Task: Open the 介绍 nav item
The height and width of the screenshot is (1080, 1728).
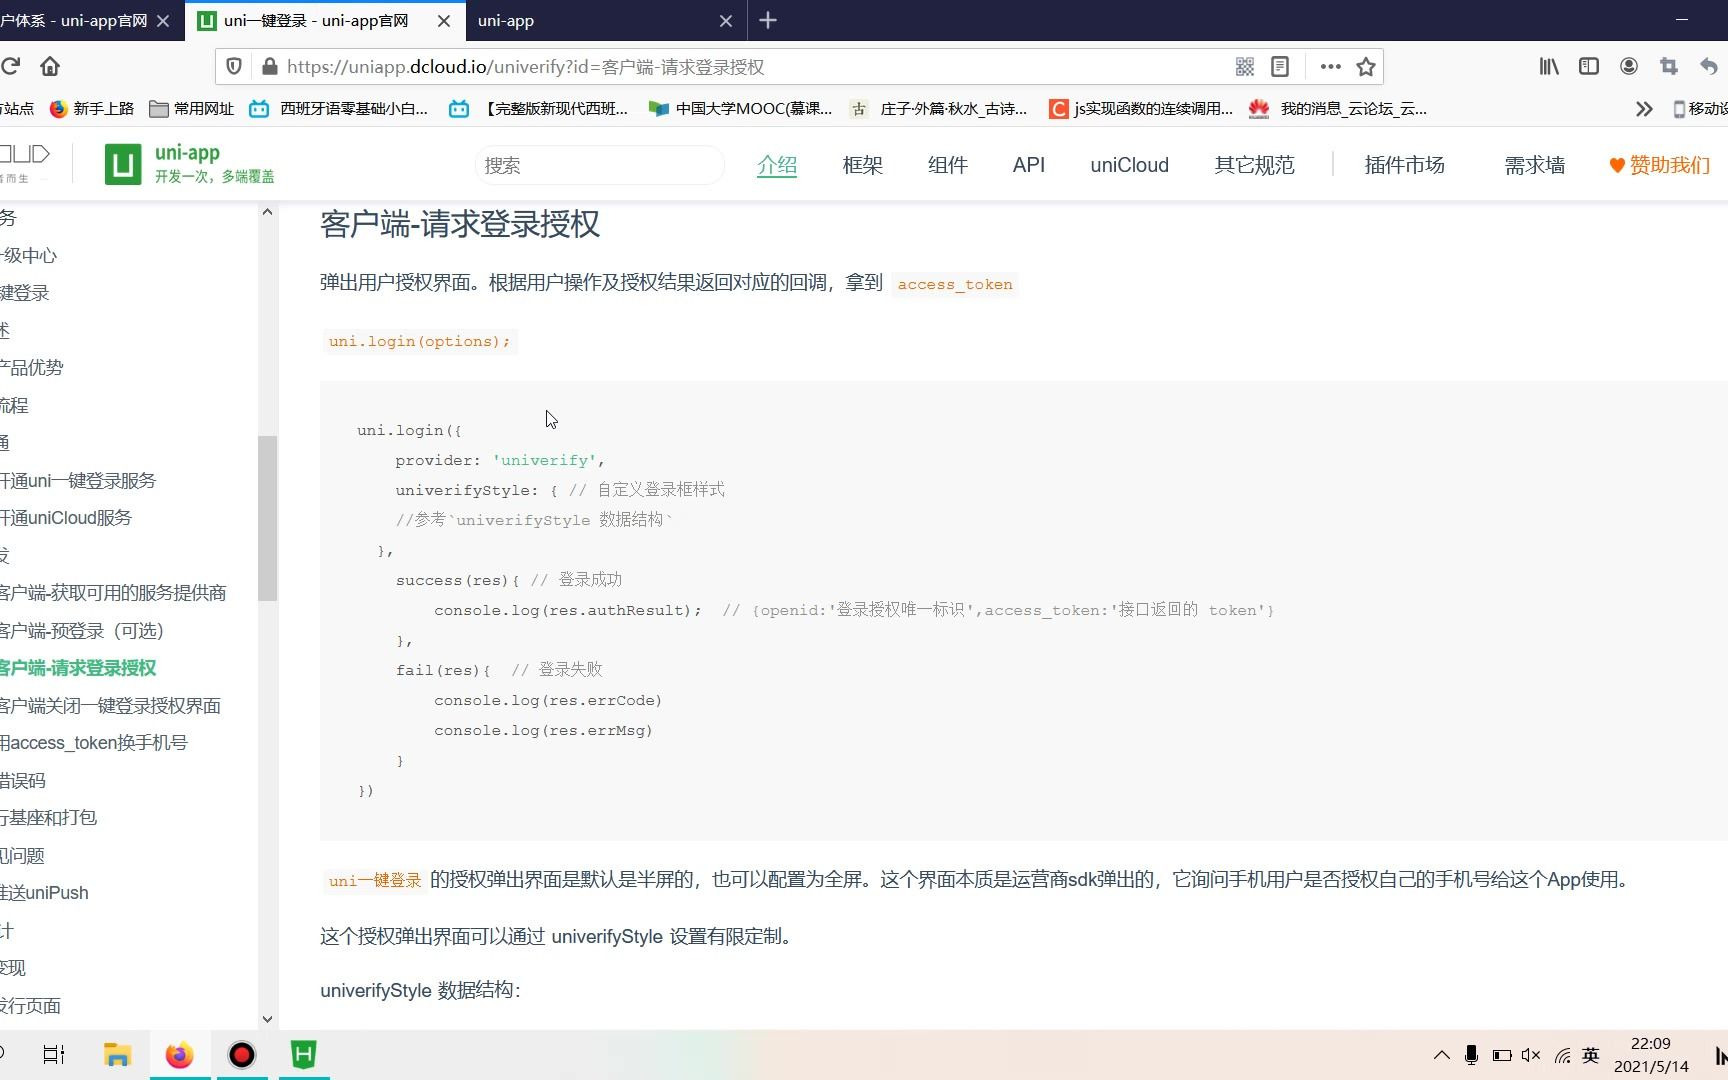Action: coord(777,165)
